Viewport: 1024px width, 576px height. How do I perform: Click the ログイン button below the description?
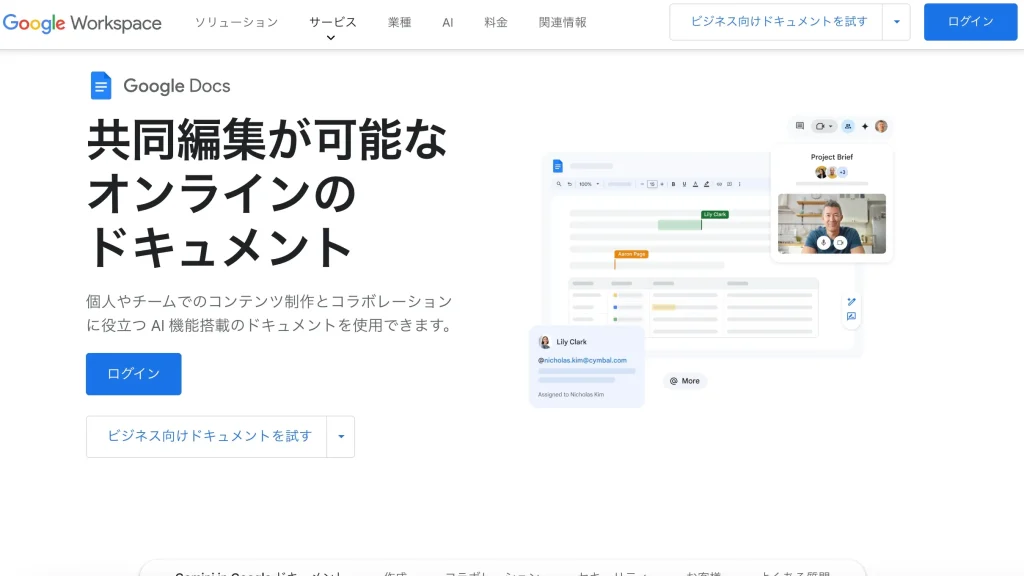point(133,374)
